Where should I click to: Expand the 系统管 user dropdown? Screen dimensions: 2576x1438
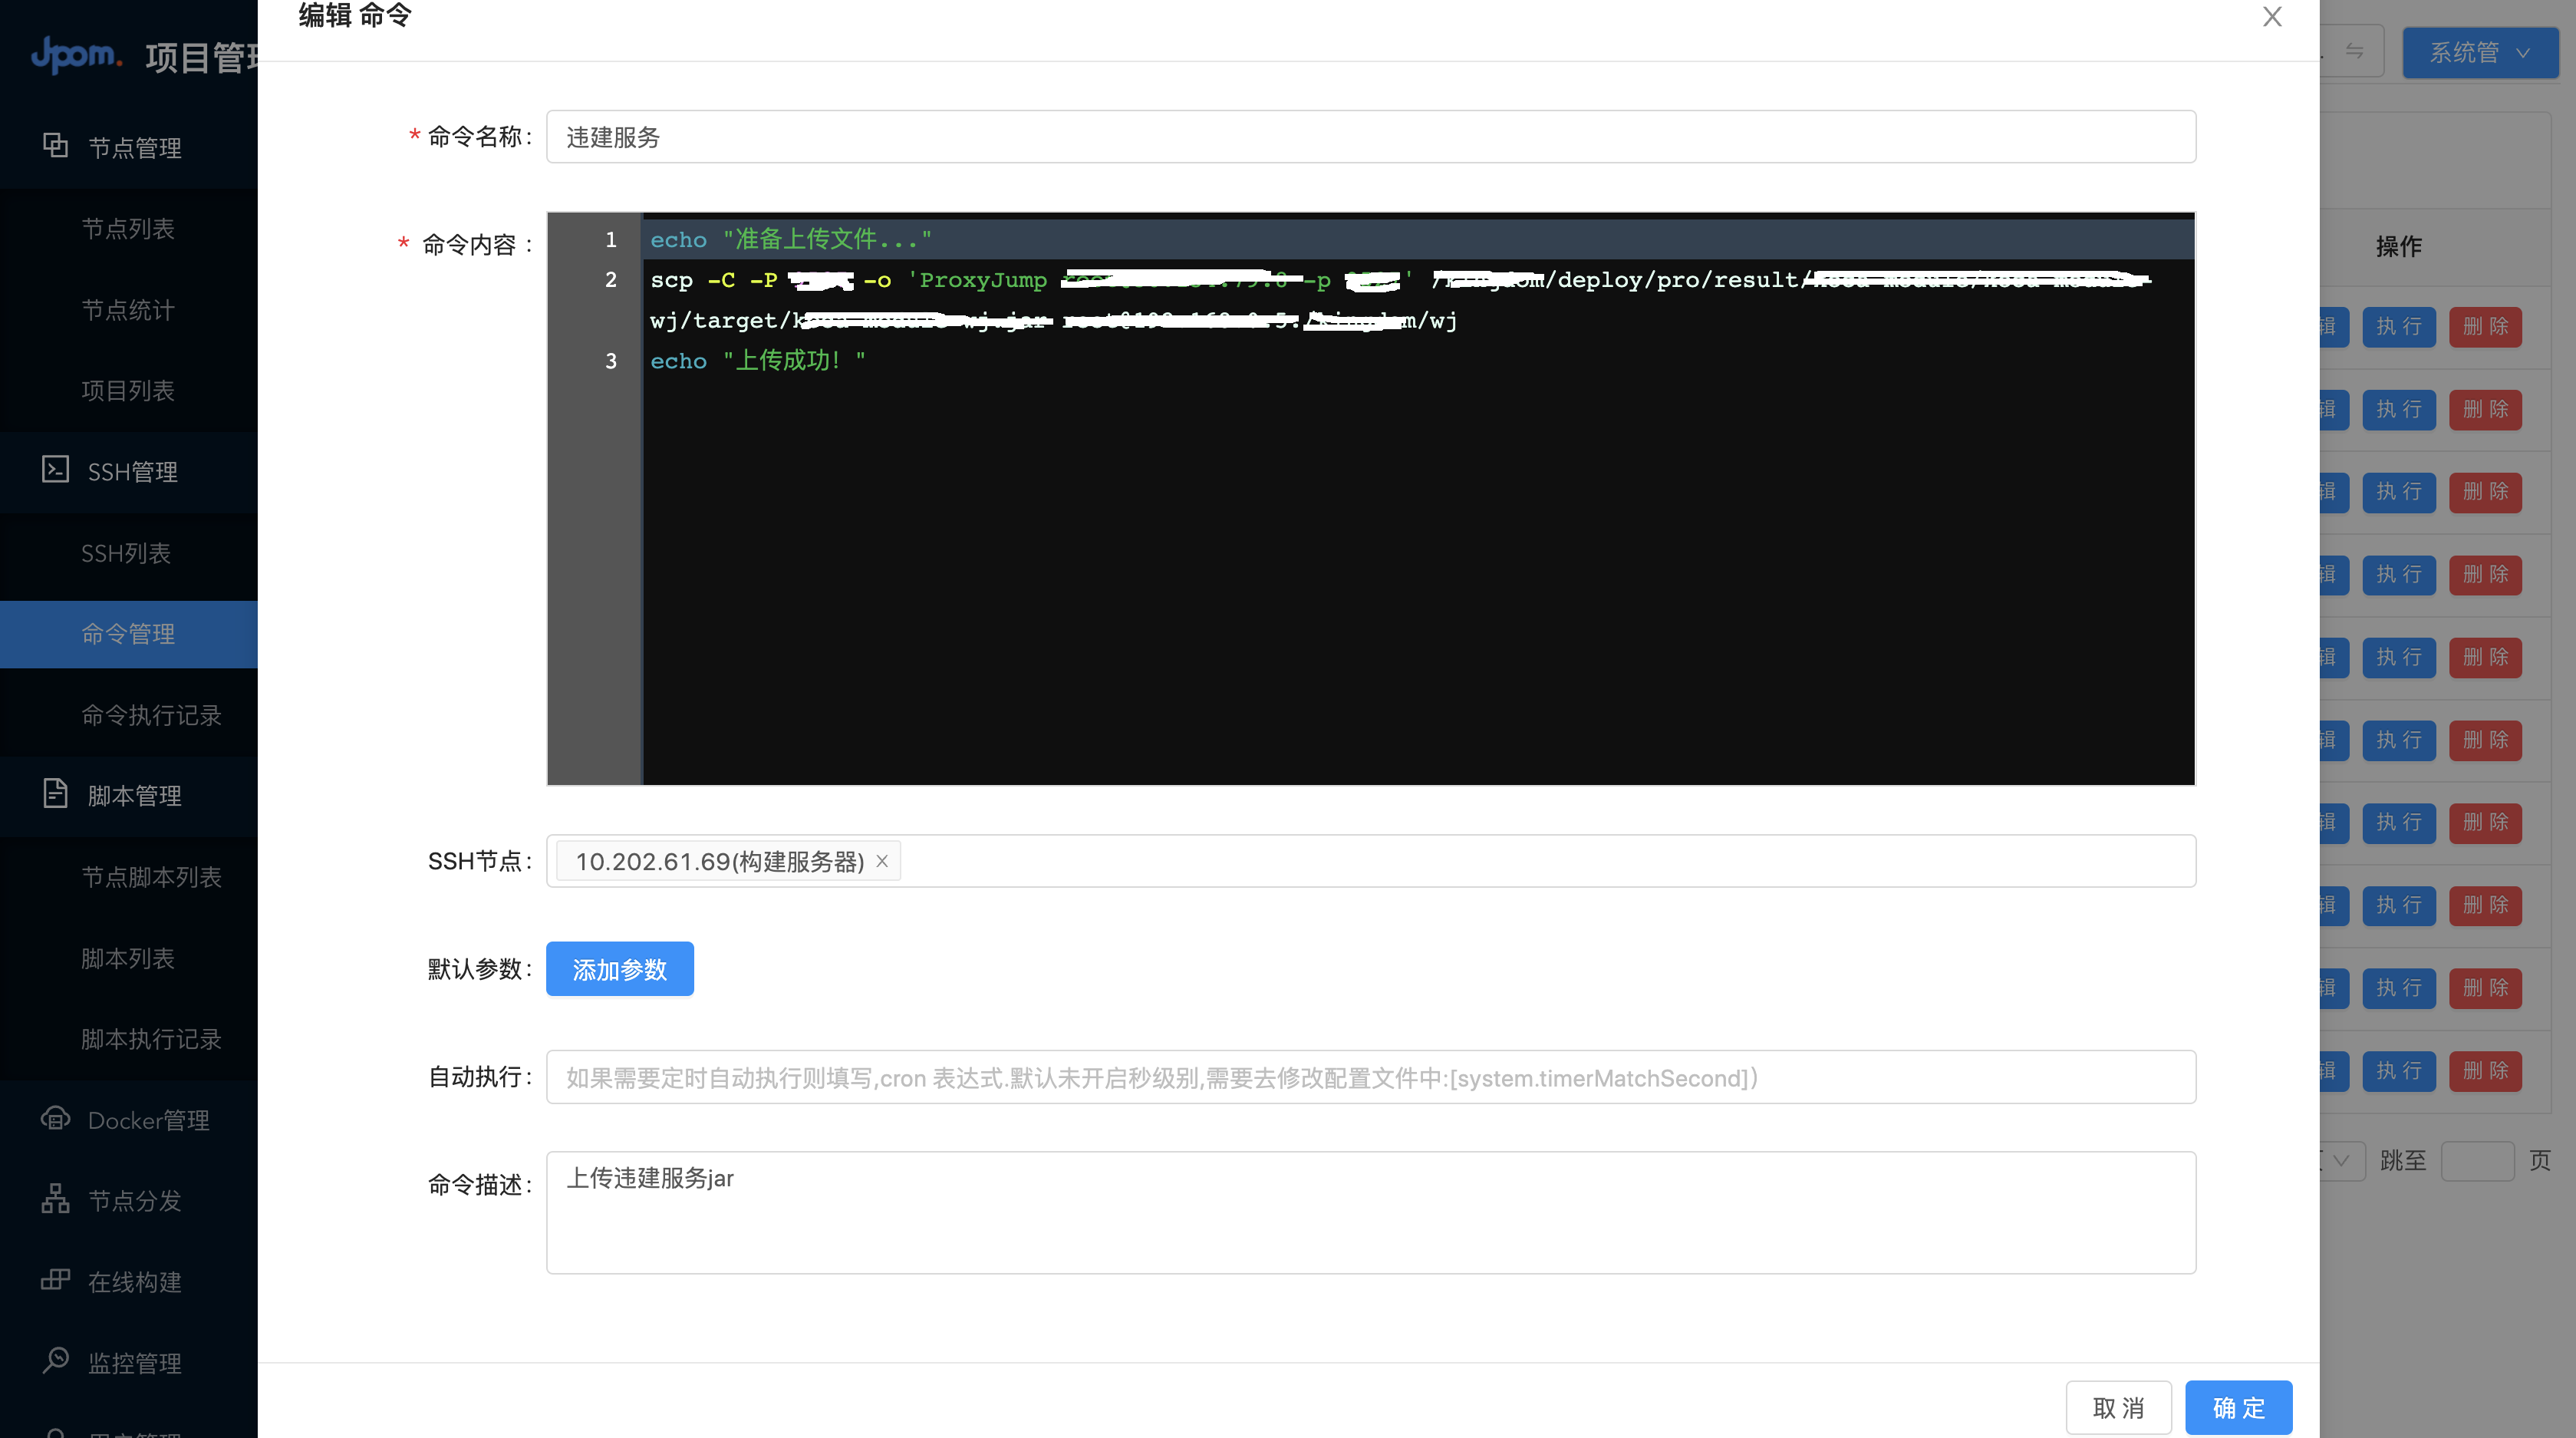(x=2479, y=52)
